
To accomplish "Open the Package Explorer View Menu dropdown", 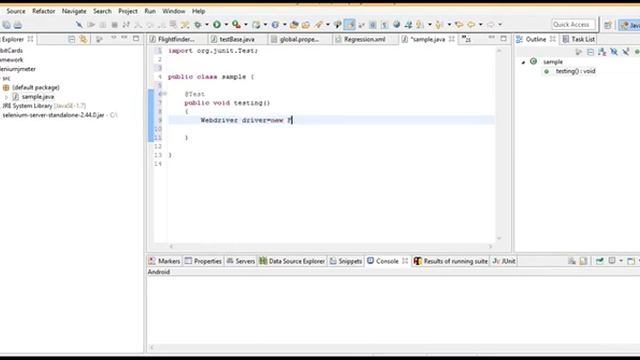I will (x=113, y=38).
